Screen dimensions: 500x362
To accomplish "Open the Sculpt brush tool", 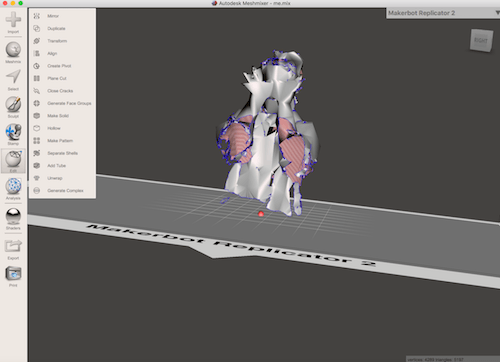I will [13, 107].
